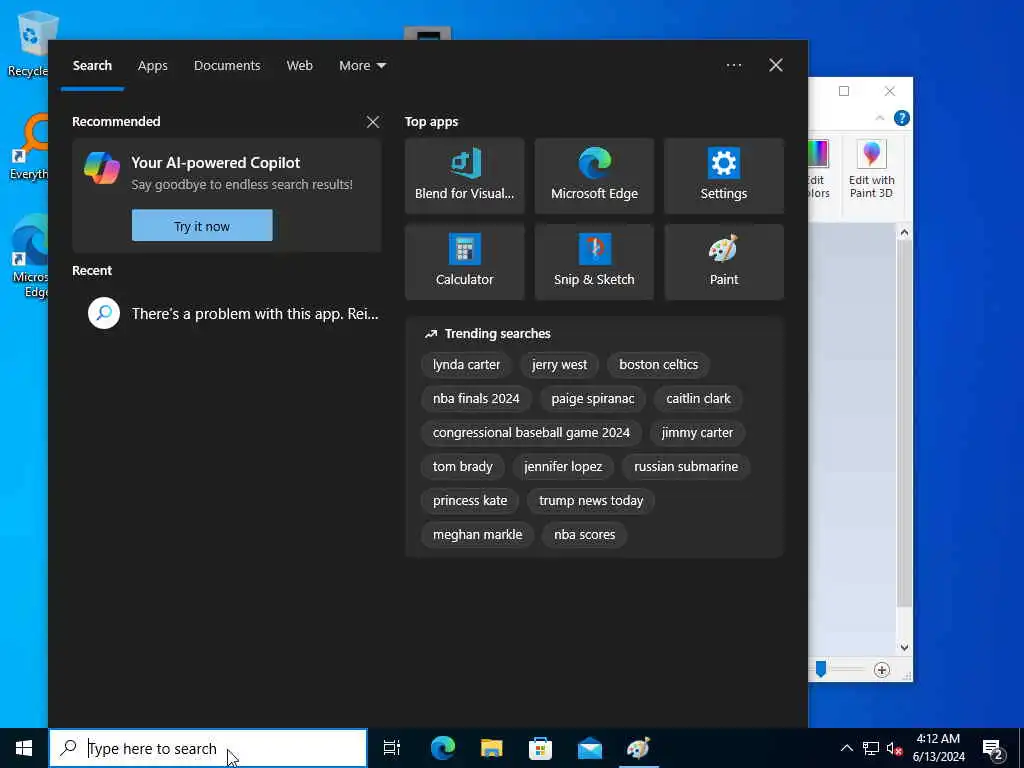This screenshot has height=768, width=1024.
Task: Open Paint help question mark icon
Action: 901,118
